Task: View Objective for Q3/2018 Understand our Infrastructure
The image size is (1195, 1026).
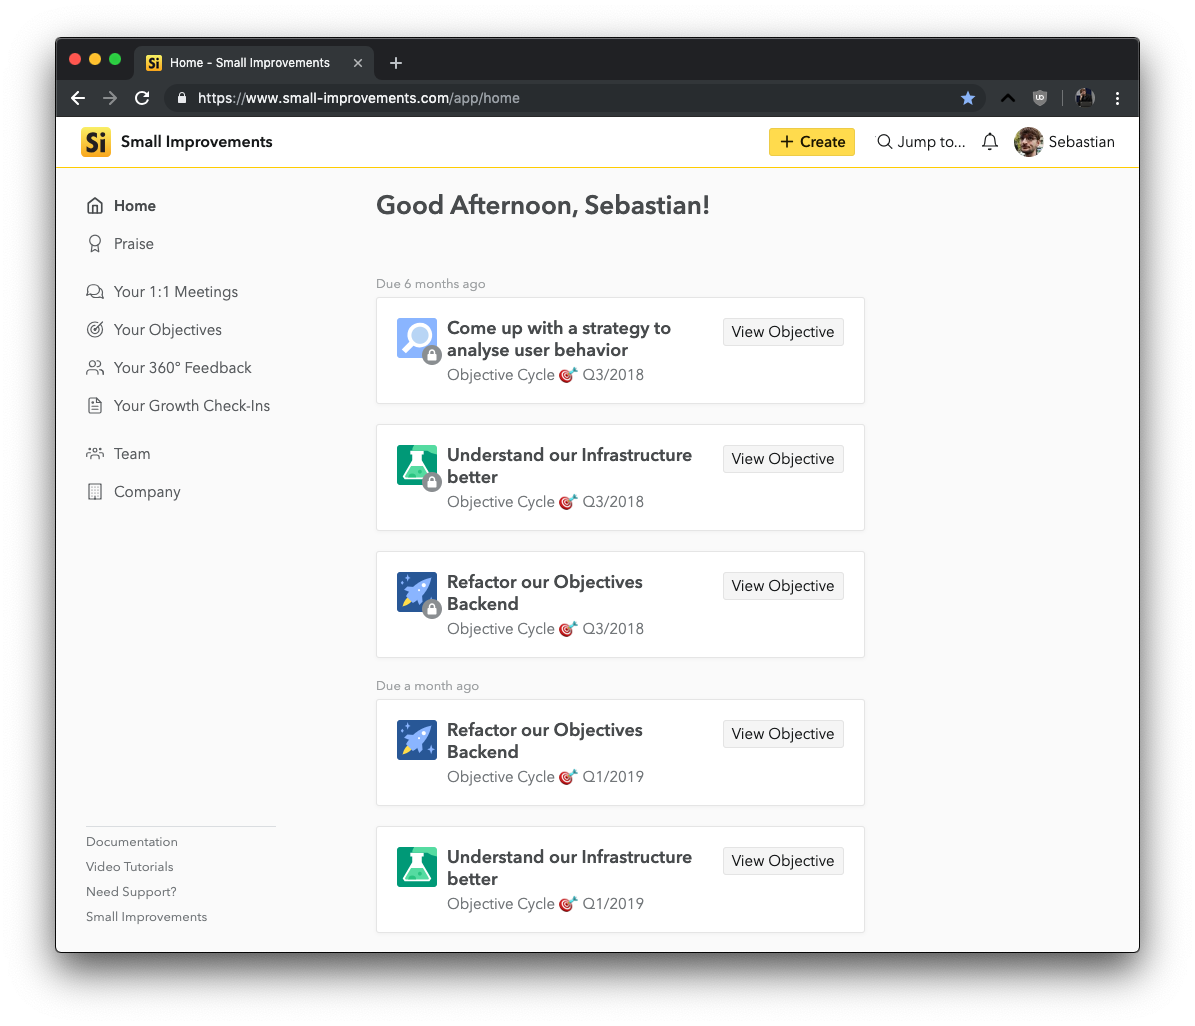Action: click(x=783, y=459)
